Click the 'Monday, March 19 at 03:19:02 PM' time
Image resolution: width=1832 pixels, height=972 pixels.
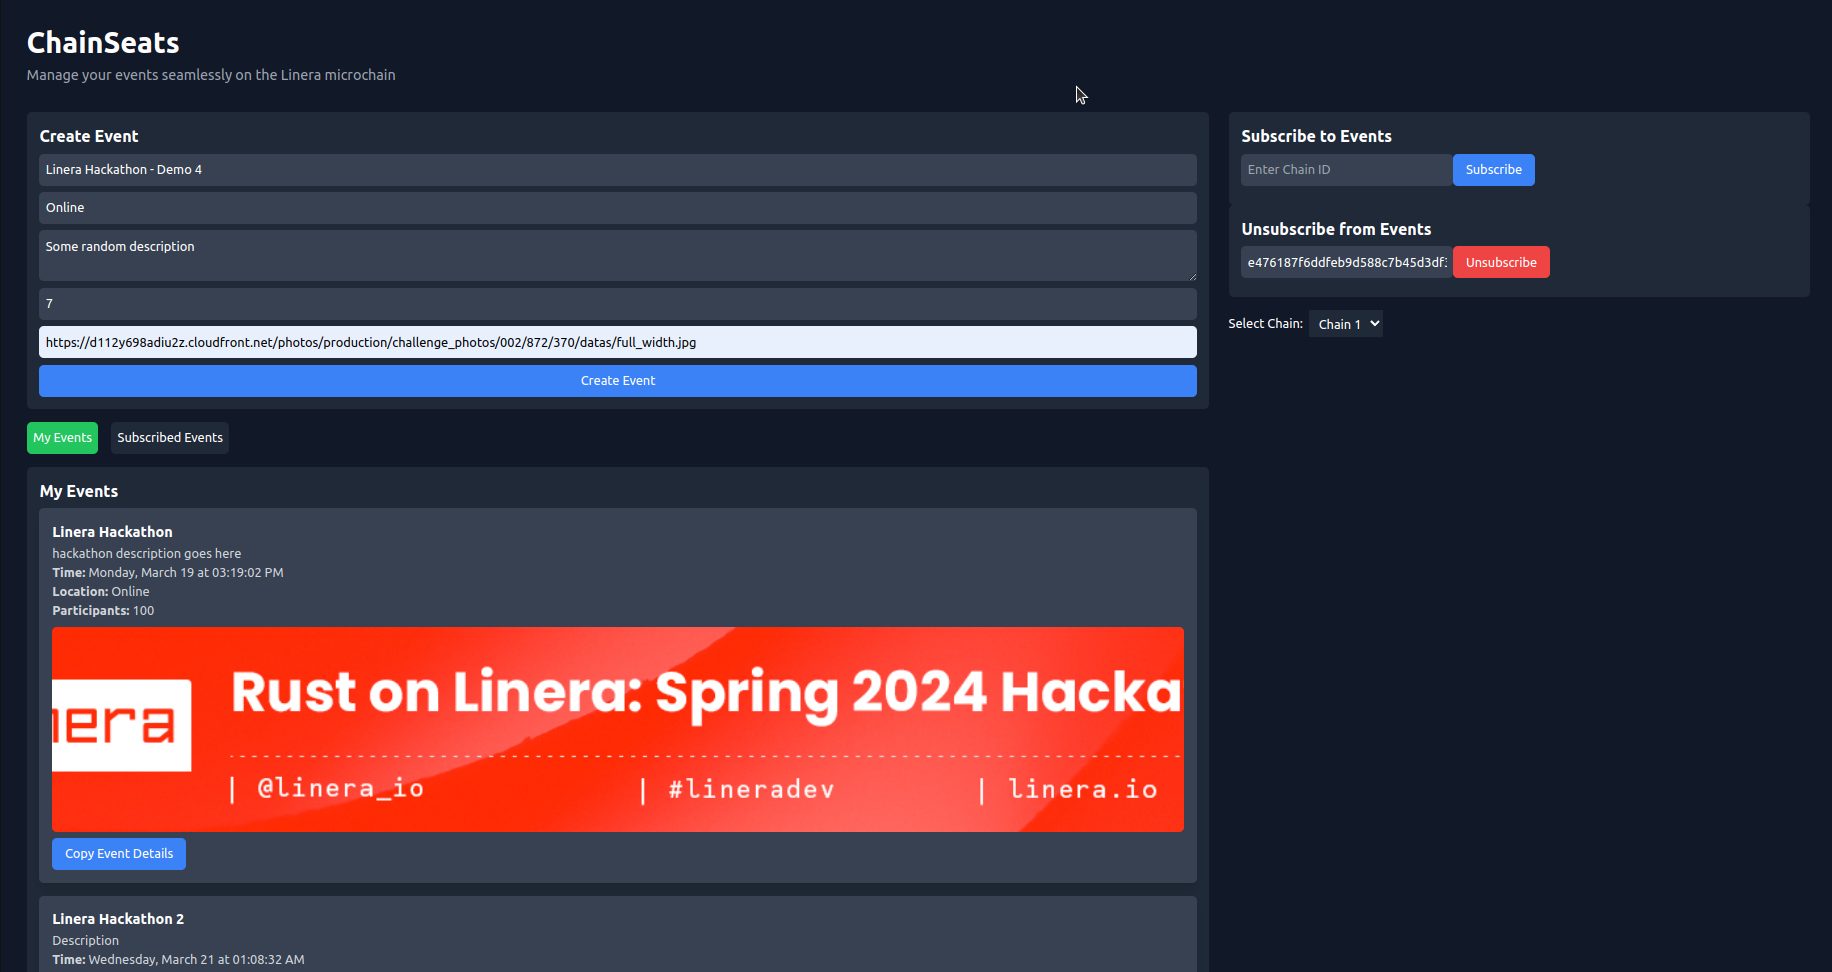click(186, 573)
